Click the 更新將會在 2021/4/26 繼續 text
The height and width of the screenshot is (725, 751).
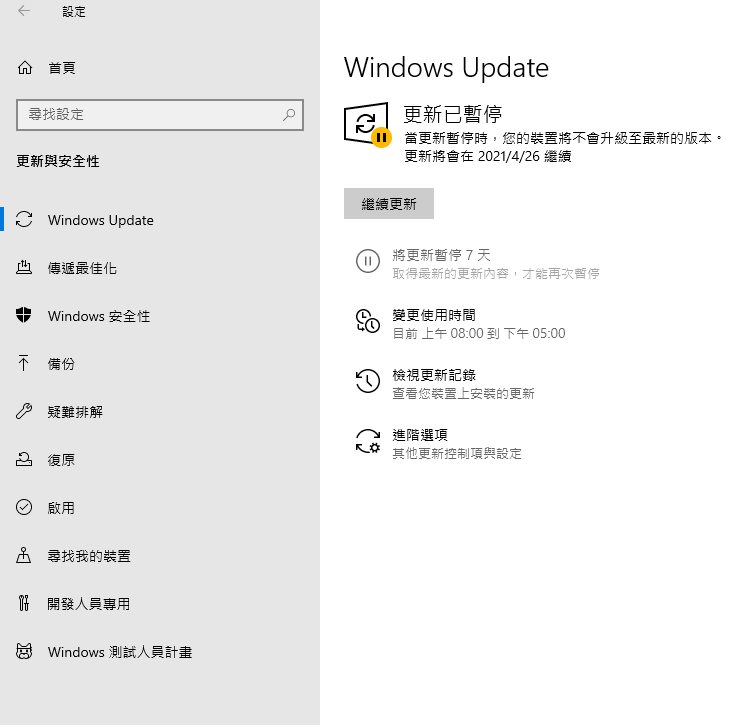click(488, 156)
